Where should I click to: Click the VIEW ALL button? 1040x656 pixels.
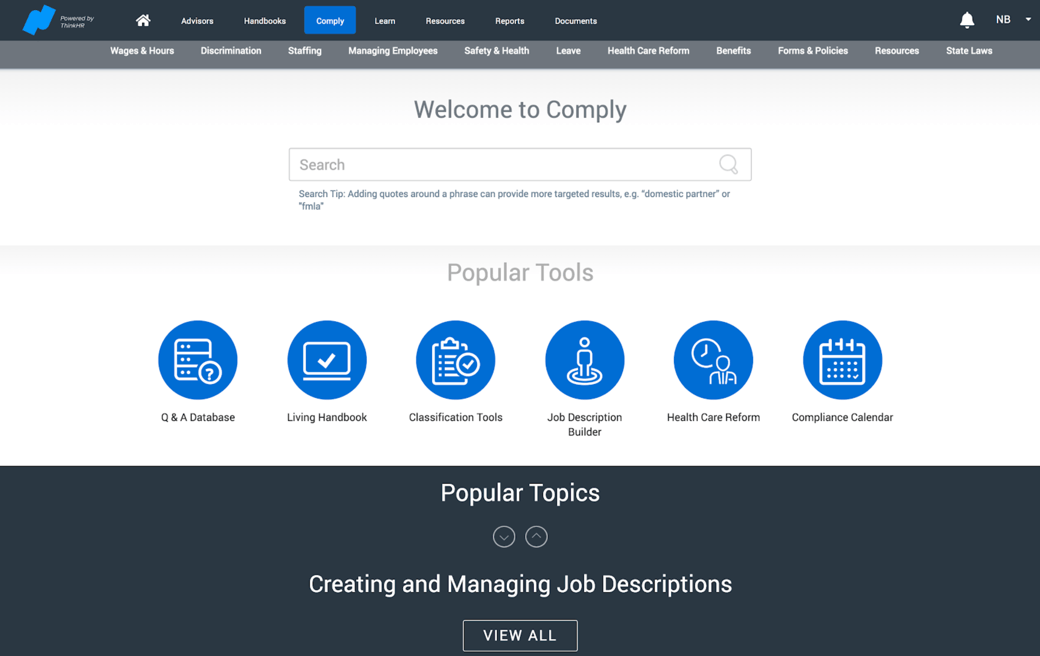[x=520, y=635]
